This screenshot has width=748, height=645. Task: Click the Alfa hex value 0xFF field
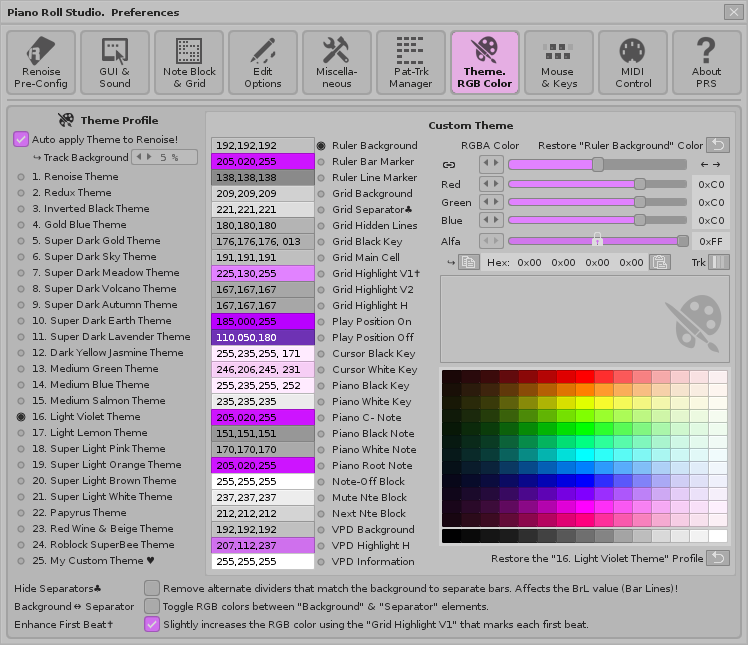pos(711,241)
